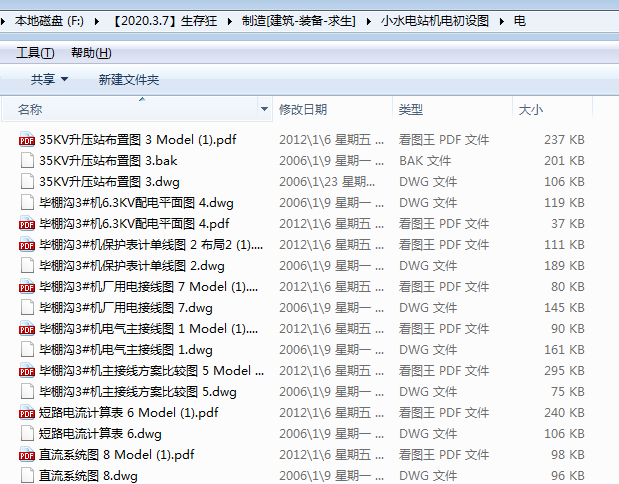
Task: Click file icon of 毕棚沟3#机6.3KV配电平面图 4.dwg
Action: 27,203
